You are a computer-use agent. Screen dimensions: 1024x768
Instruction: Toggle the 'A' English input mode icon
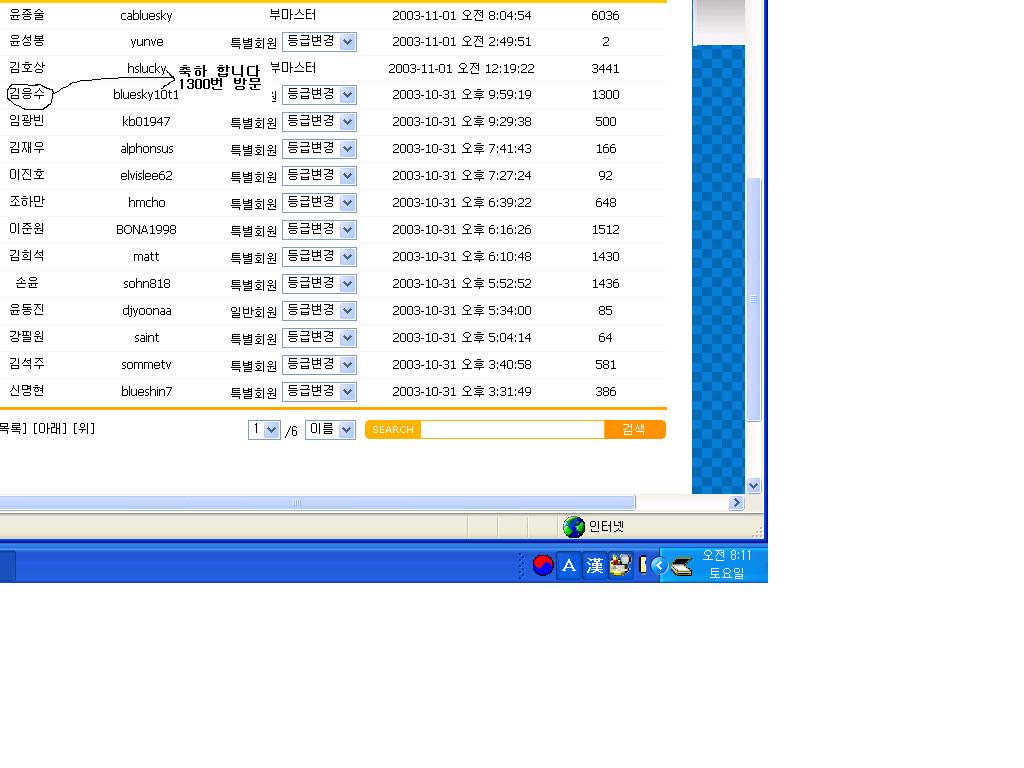[x=569, y=566]
